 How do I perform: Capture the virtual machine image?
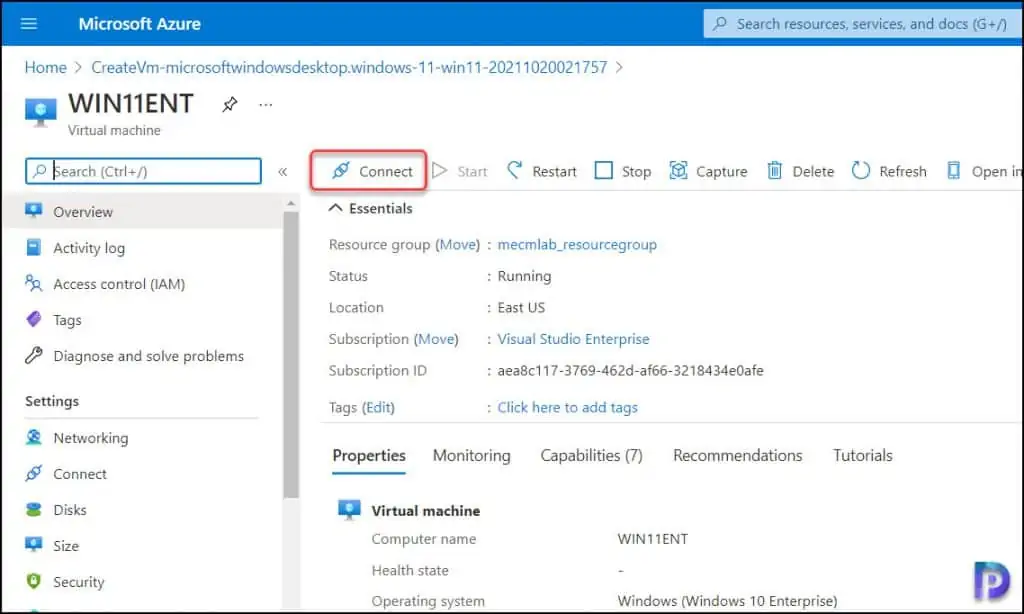pos(709,171)
